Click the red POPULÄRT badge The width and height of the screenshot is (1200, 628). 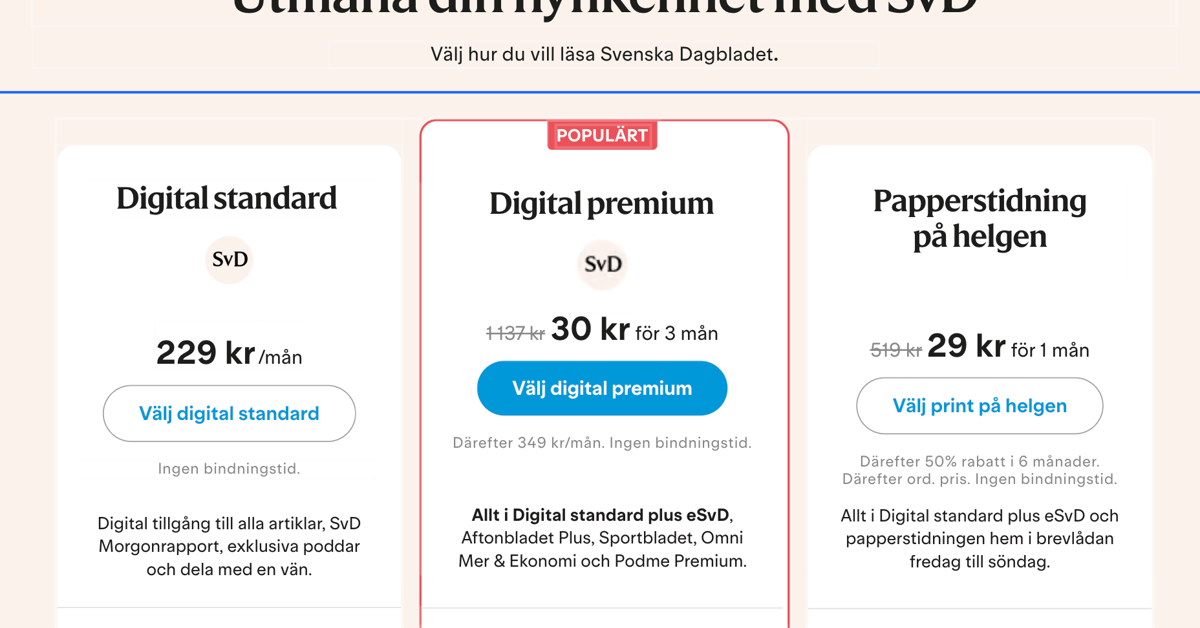[602, 135]
